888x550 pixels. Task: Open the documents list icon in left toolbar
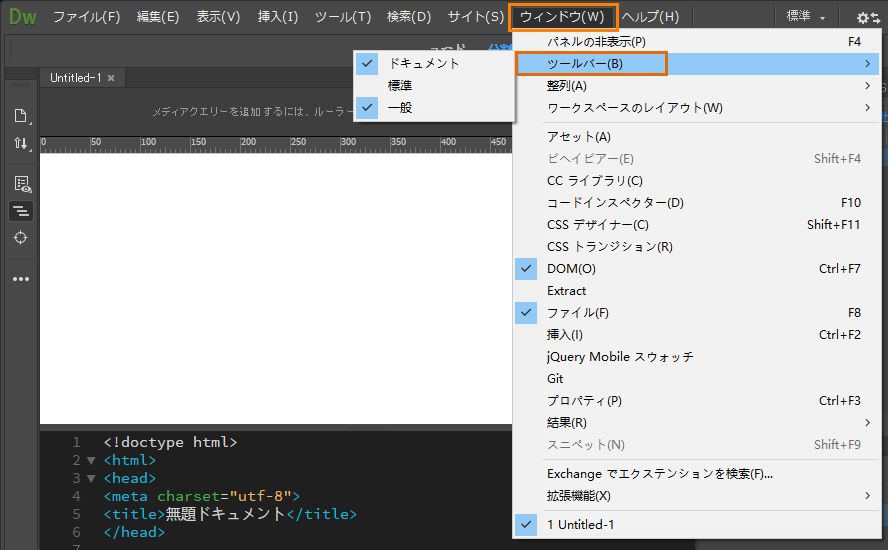click(21, 116)
